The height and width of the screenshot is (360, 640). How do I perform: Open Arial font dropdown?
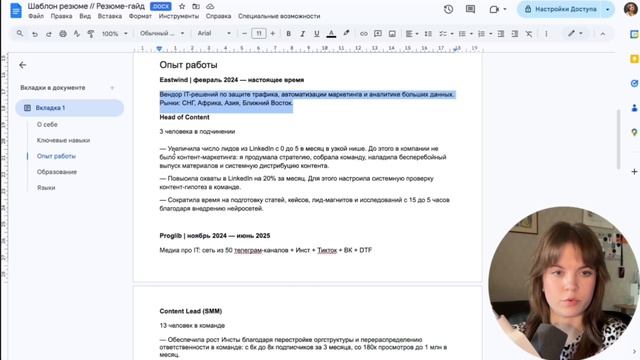pos(214,33)
